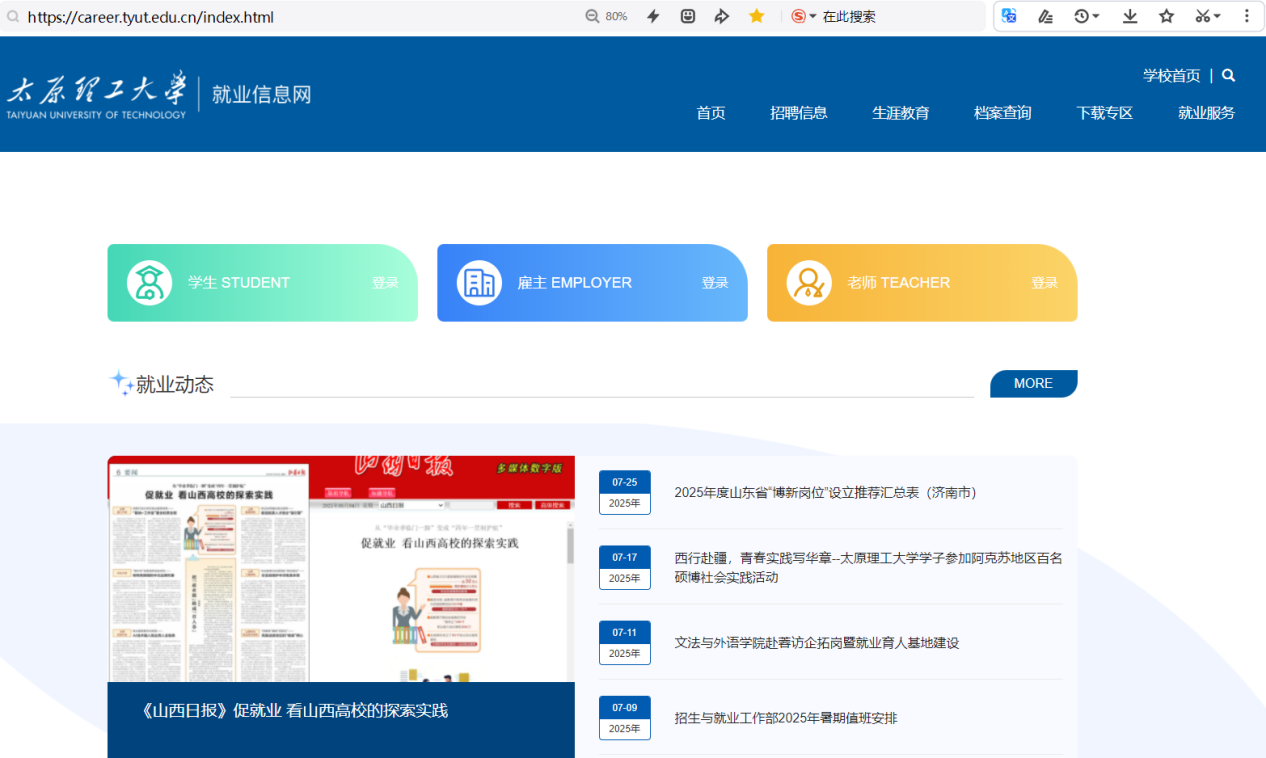The image size is (1266, 758).
Task: Open the search engine dropdown arrow
Action: point(813,16)
